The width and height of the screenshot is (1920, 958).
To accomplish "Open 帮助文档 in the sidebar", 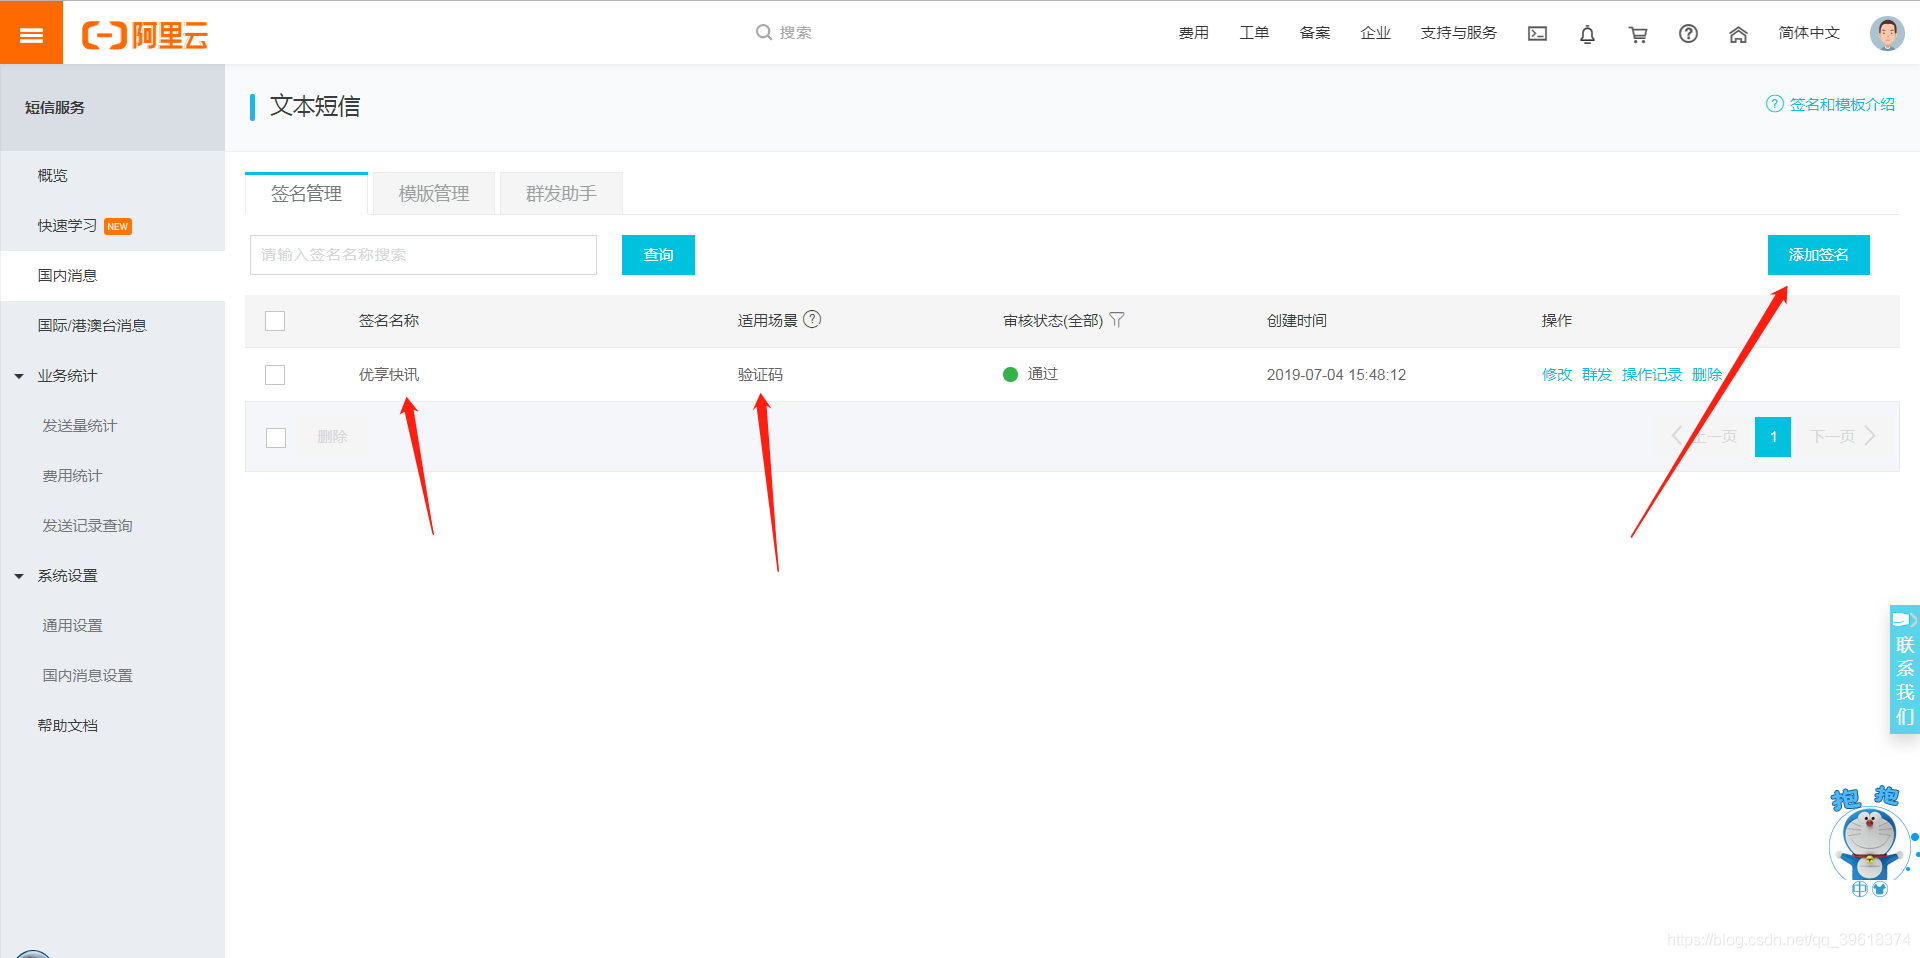I will 67,726.
